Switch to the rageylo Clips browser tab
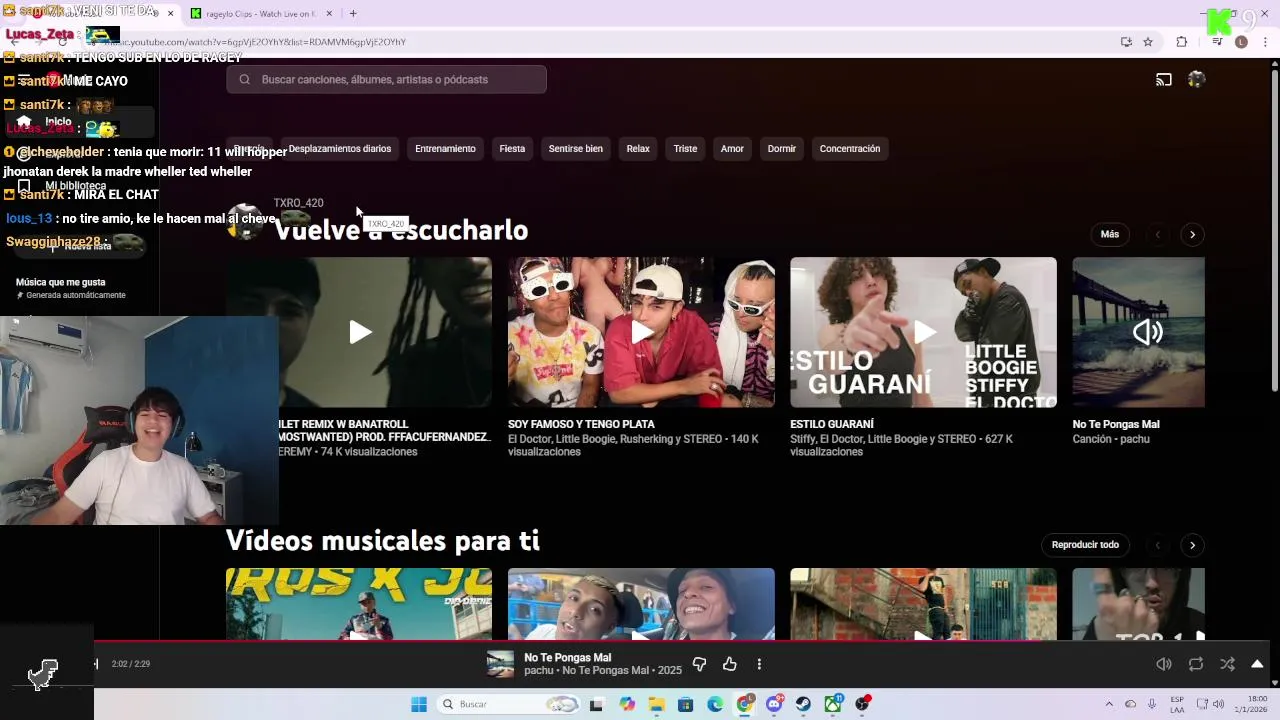The image size is (1280, 720). (x=260, y=14)
